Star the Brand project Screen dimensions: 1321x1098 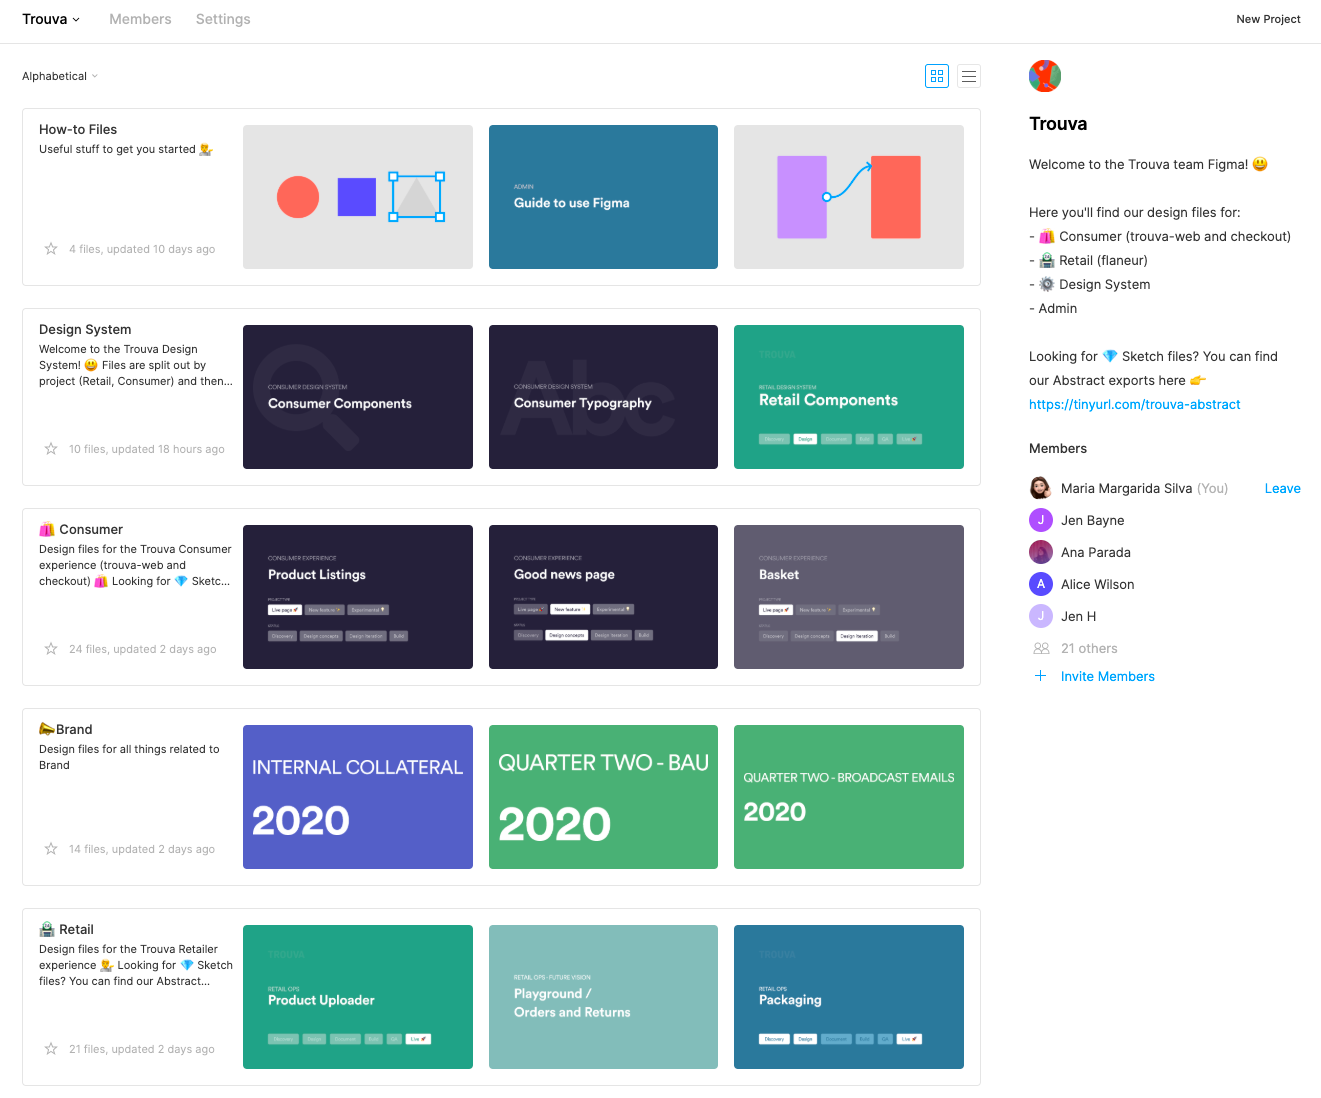(51, 849)
